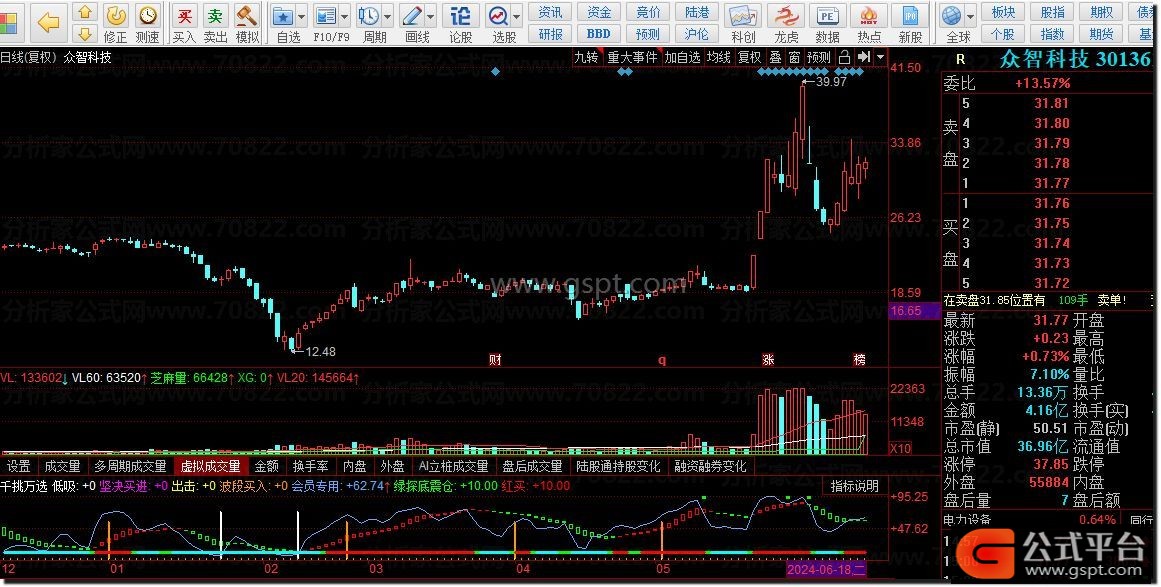Click the 竞价 auction button
The height and width of the screenshot is (587, 1161).
coord(647,12)
